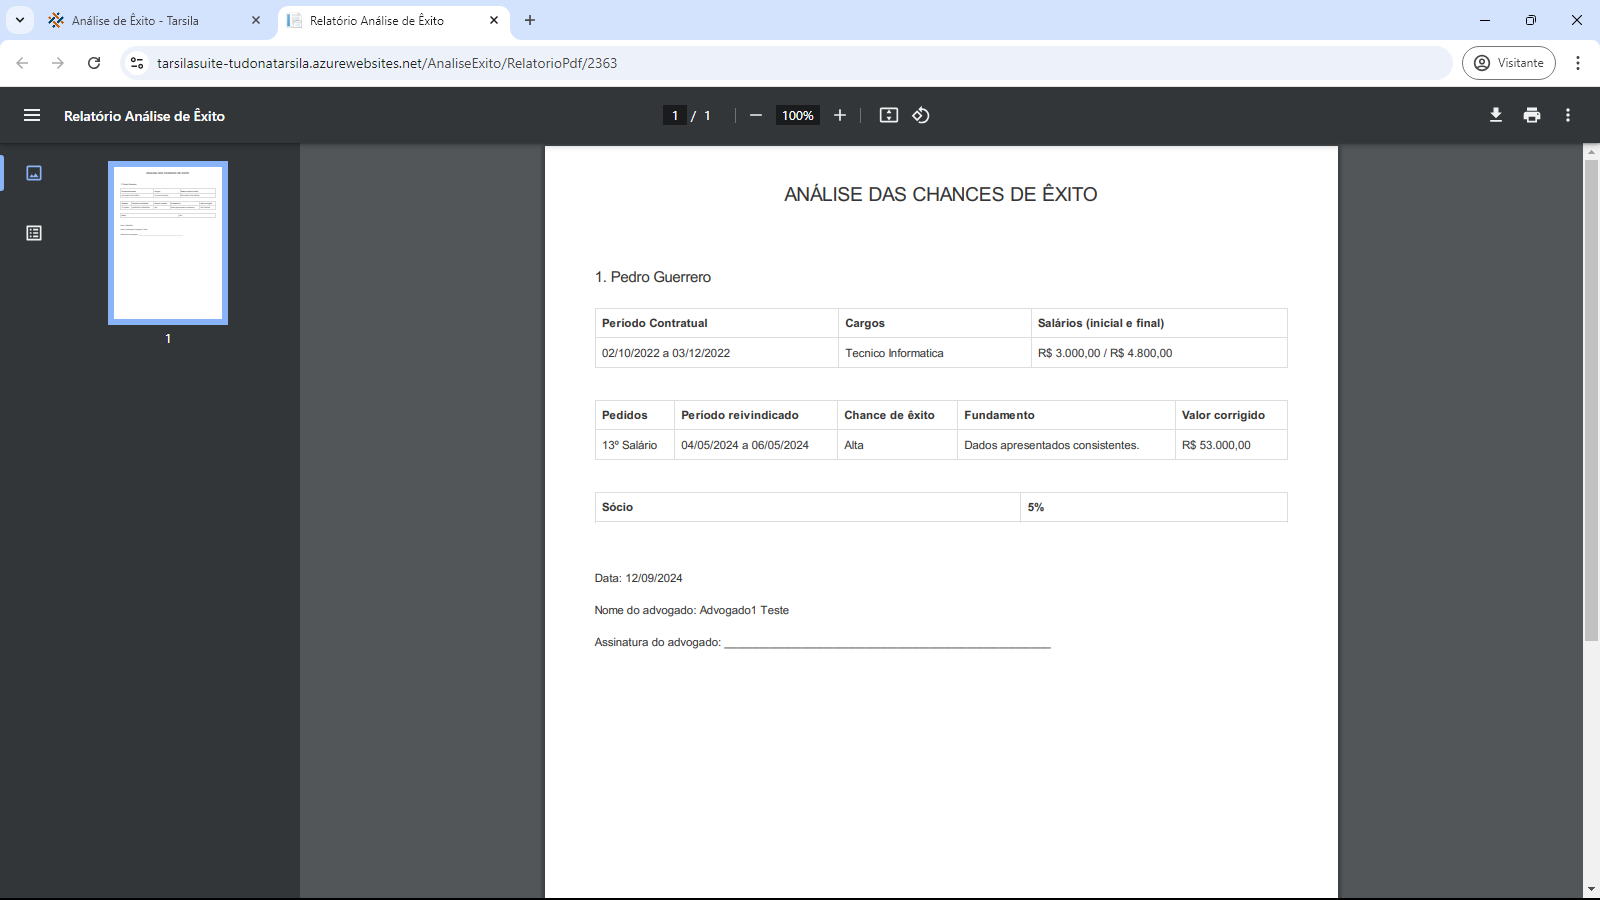
Task: Show document outline in sidebar
Action: 34,233
